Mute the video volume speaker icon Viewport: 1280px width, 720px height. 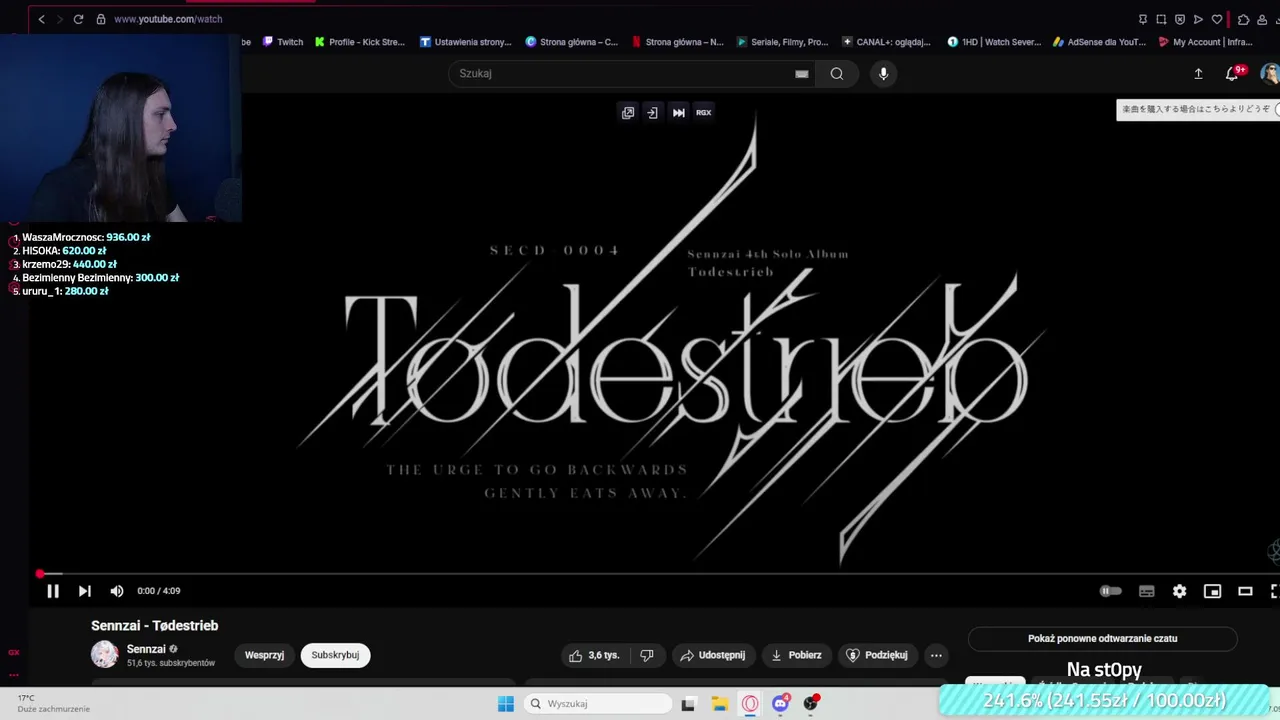(117, 591)
